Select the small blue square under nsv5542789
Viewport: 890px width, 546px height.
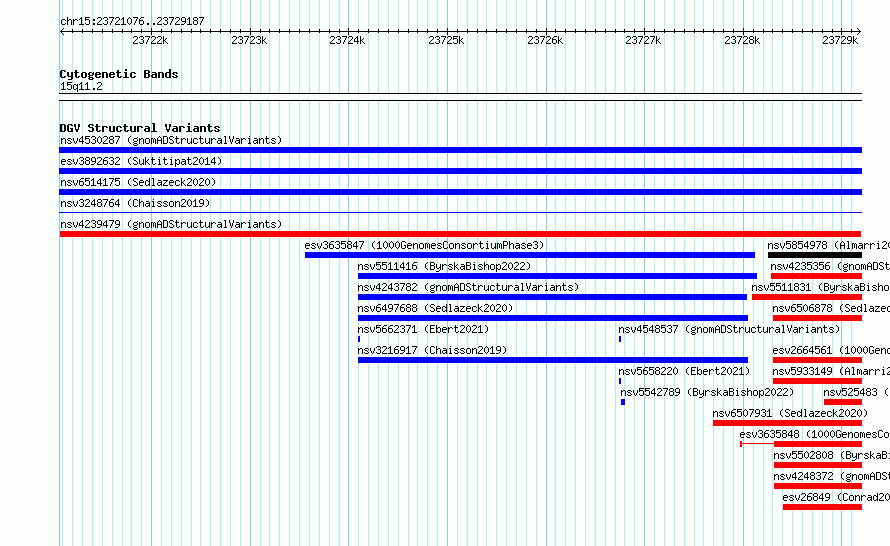tap(623, 402)
